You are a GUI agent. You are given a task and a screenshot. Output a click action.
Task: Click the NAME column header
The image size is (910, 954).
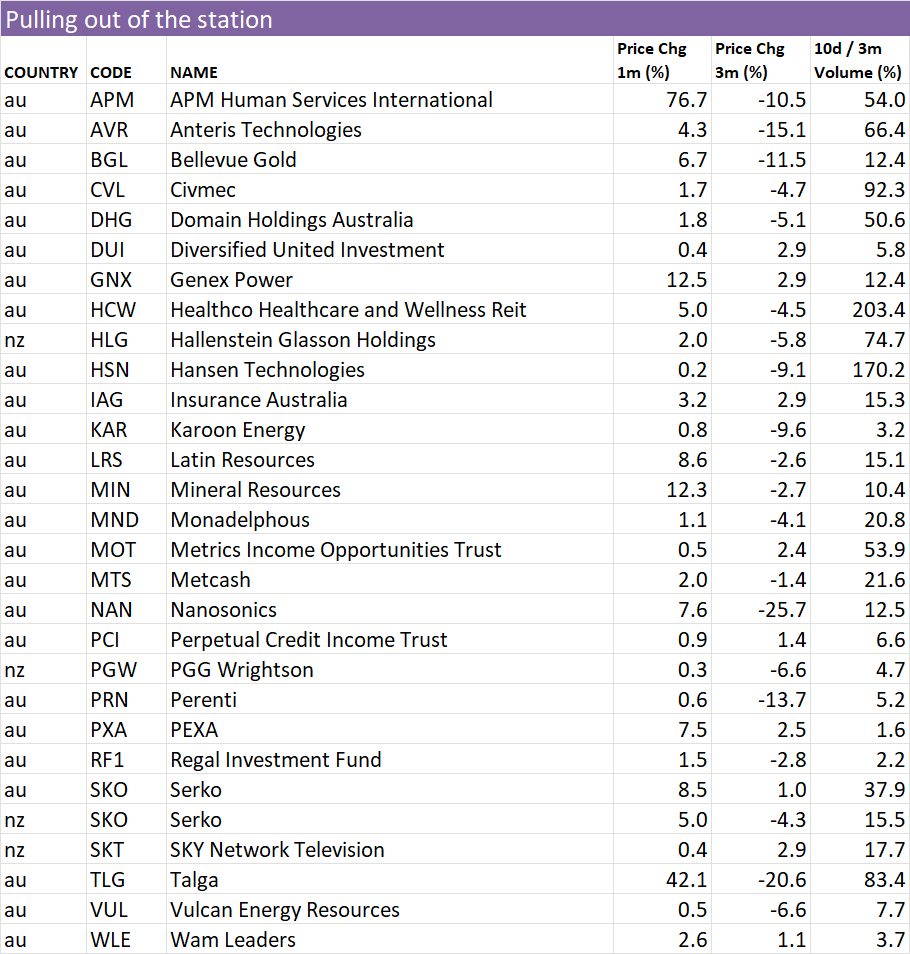click(194, 73)
